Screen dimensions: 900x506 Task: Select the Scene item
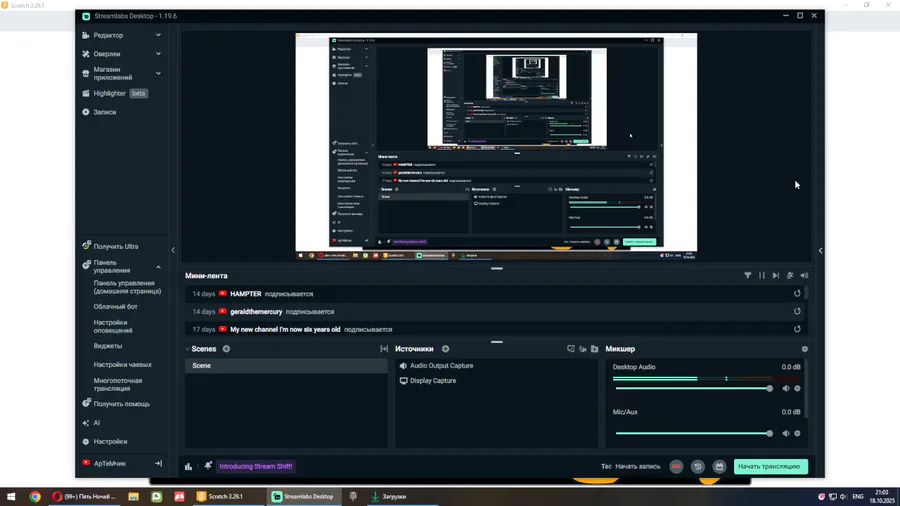pos(286,365)
